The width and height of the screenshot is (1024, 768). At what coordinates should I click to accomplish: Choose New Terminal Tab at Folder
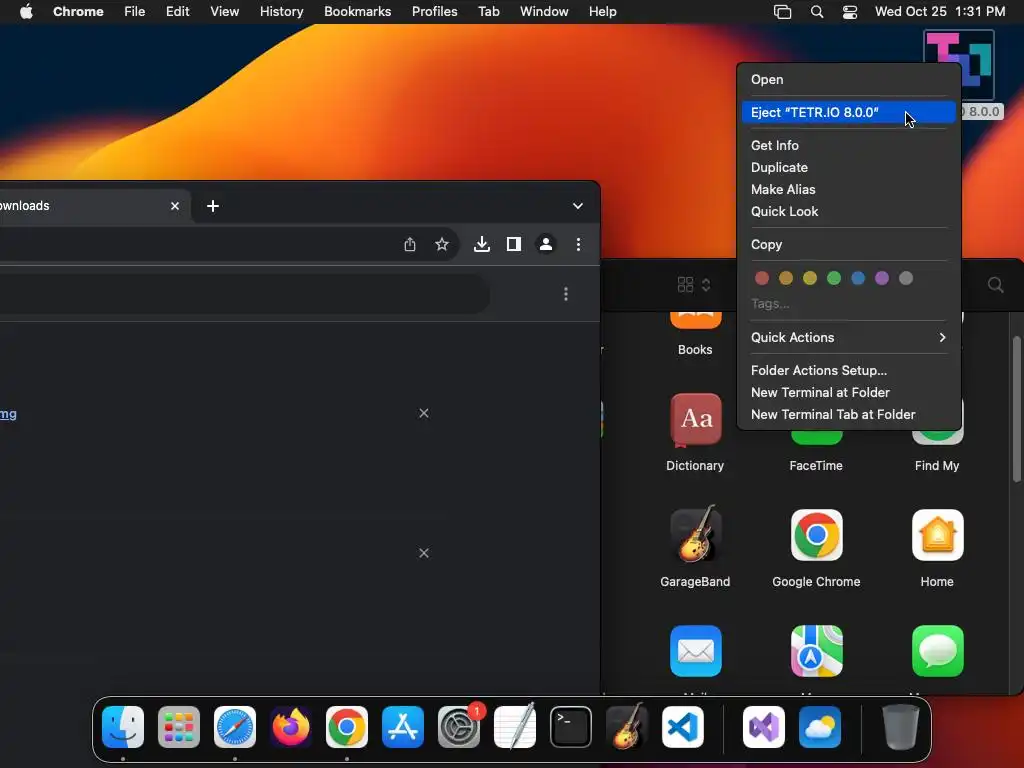coord(848,415)
